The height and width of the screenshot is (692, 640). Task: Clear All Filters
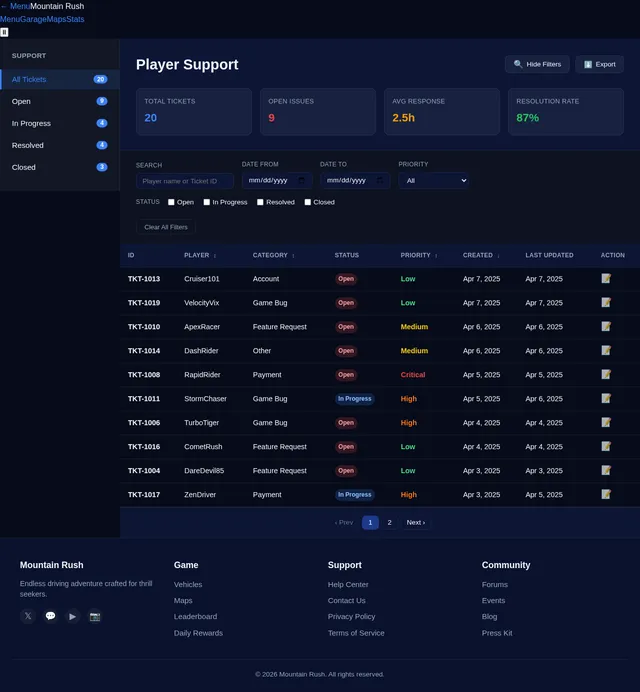[166, 227]
